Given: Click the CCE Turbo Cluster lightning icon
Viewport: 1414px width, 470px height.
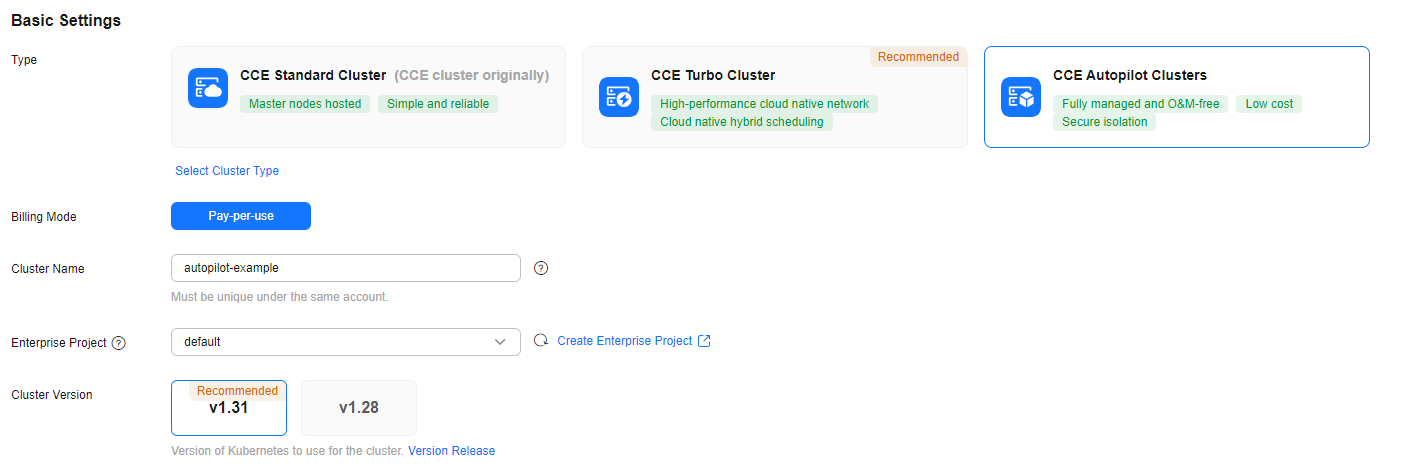Looking at the screenshot, I should [619, 97].
